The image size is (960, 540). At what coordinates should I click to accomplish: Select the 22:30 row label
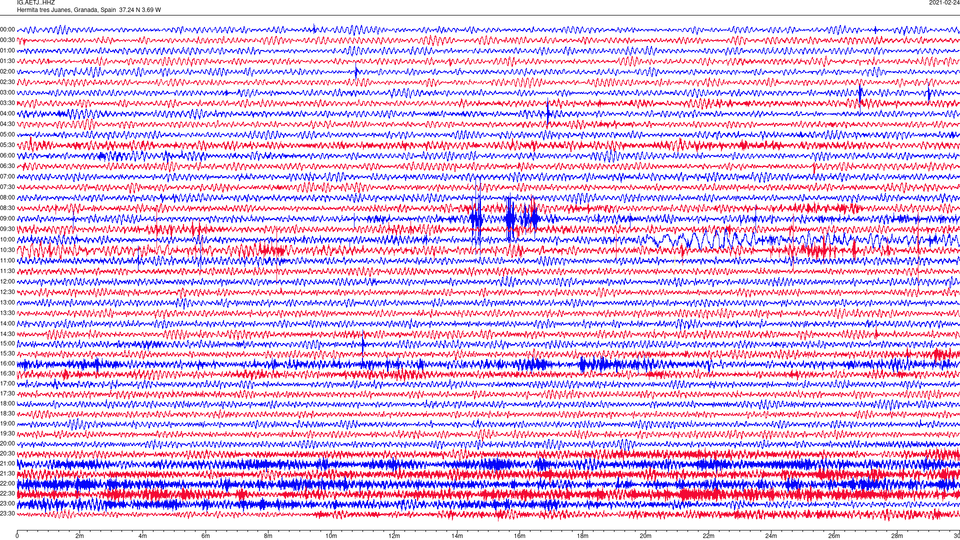click(x=7, y=493)
